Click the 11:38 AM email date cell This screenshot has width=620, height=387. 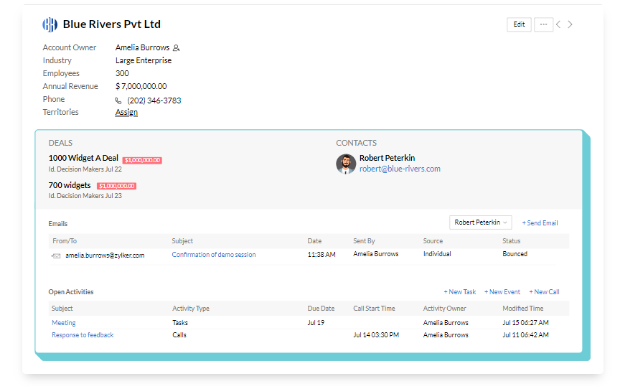[321, 255]
